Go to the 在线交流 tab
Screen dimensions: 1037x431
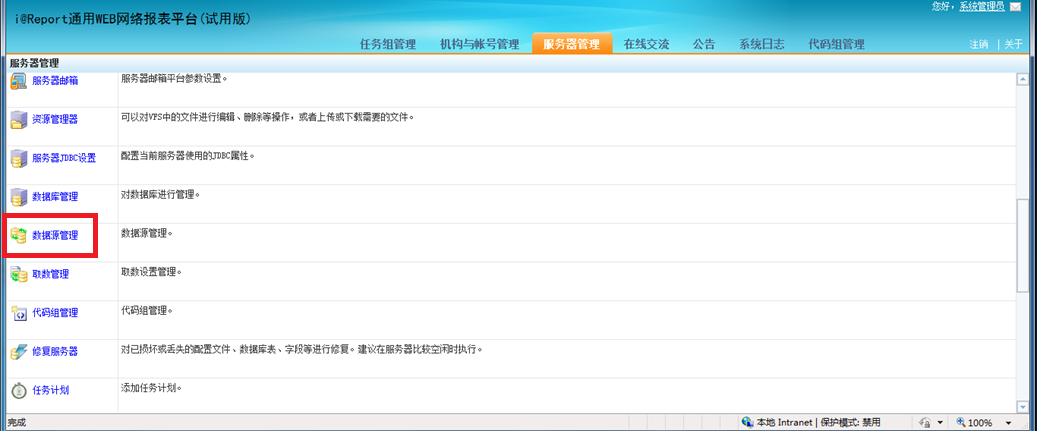[646, 44]
